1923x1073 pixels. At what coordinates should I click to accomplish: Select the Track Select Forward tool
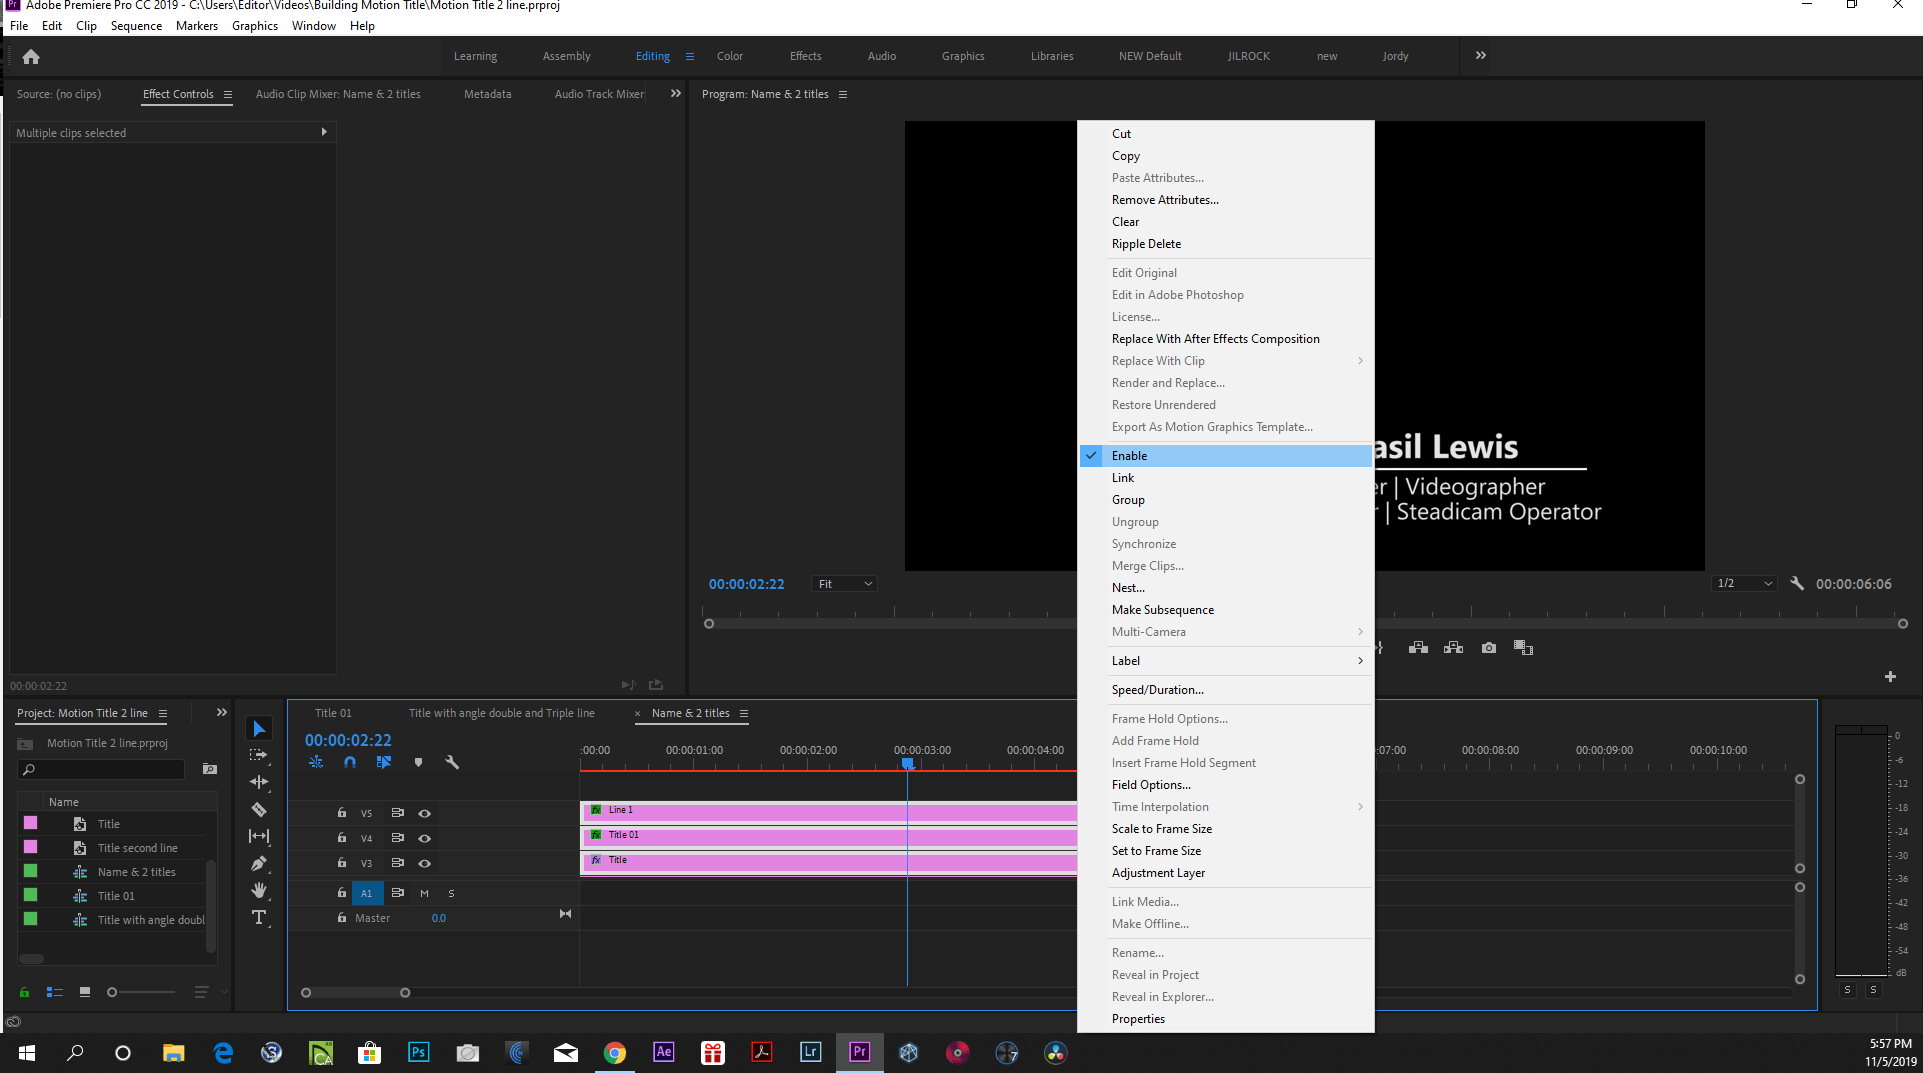click(259, 755)
